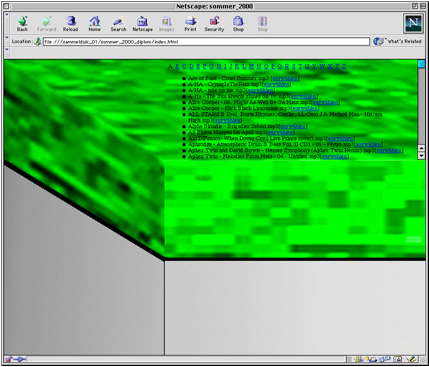429x367 pixels.
Task: Click the location bookmark icon
Action: coord(38,41)
